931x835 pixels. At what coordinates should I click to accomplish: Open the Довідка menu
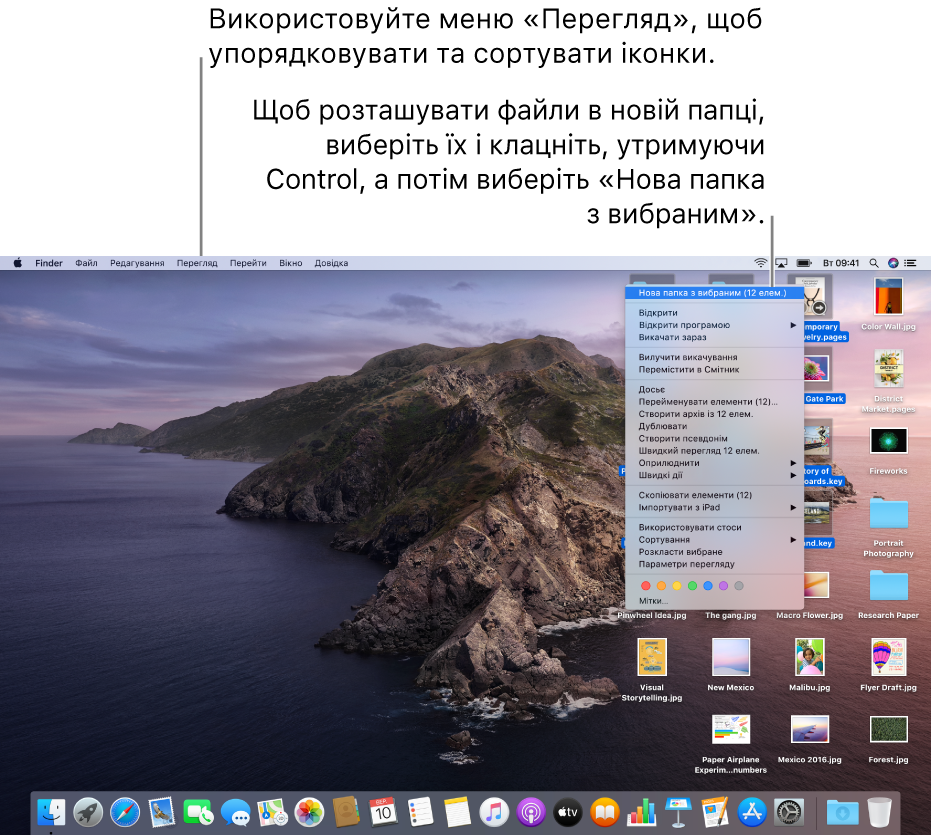tap(331, 262)
